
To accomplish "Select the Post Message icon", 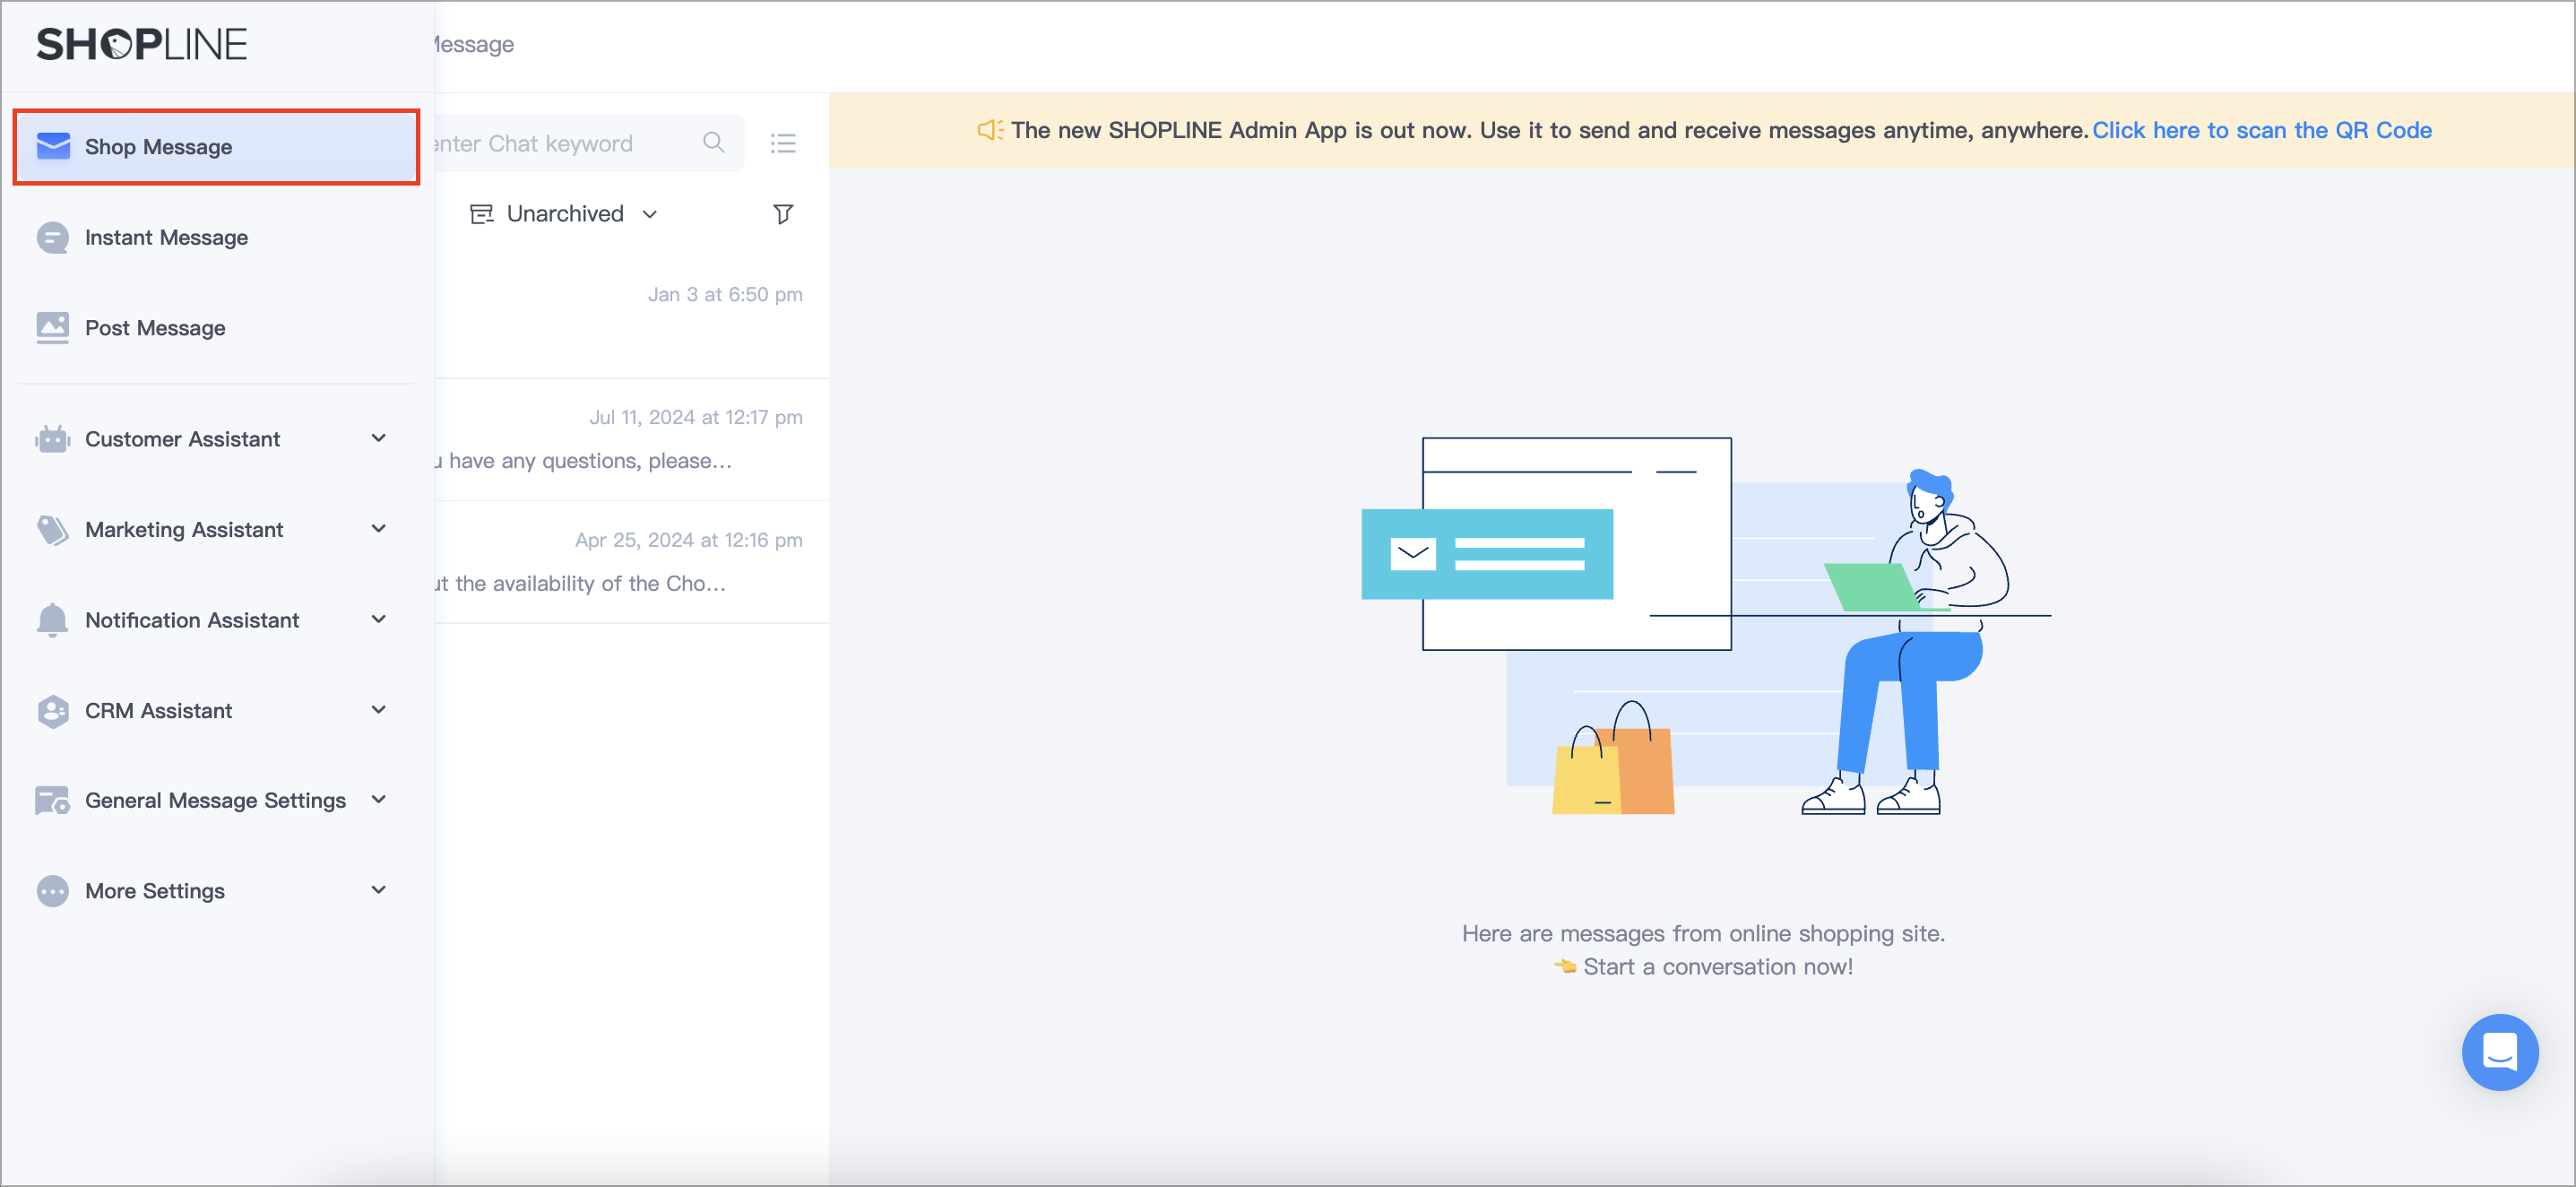I will tap(51, 327).
